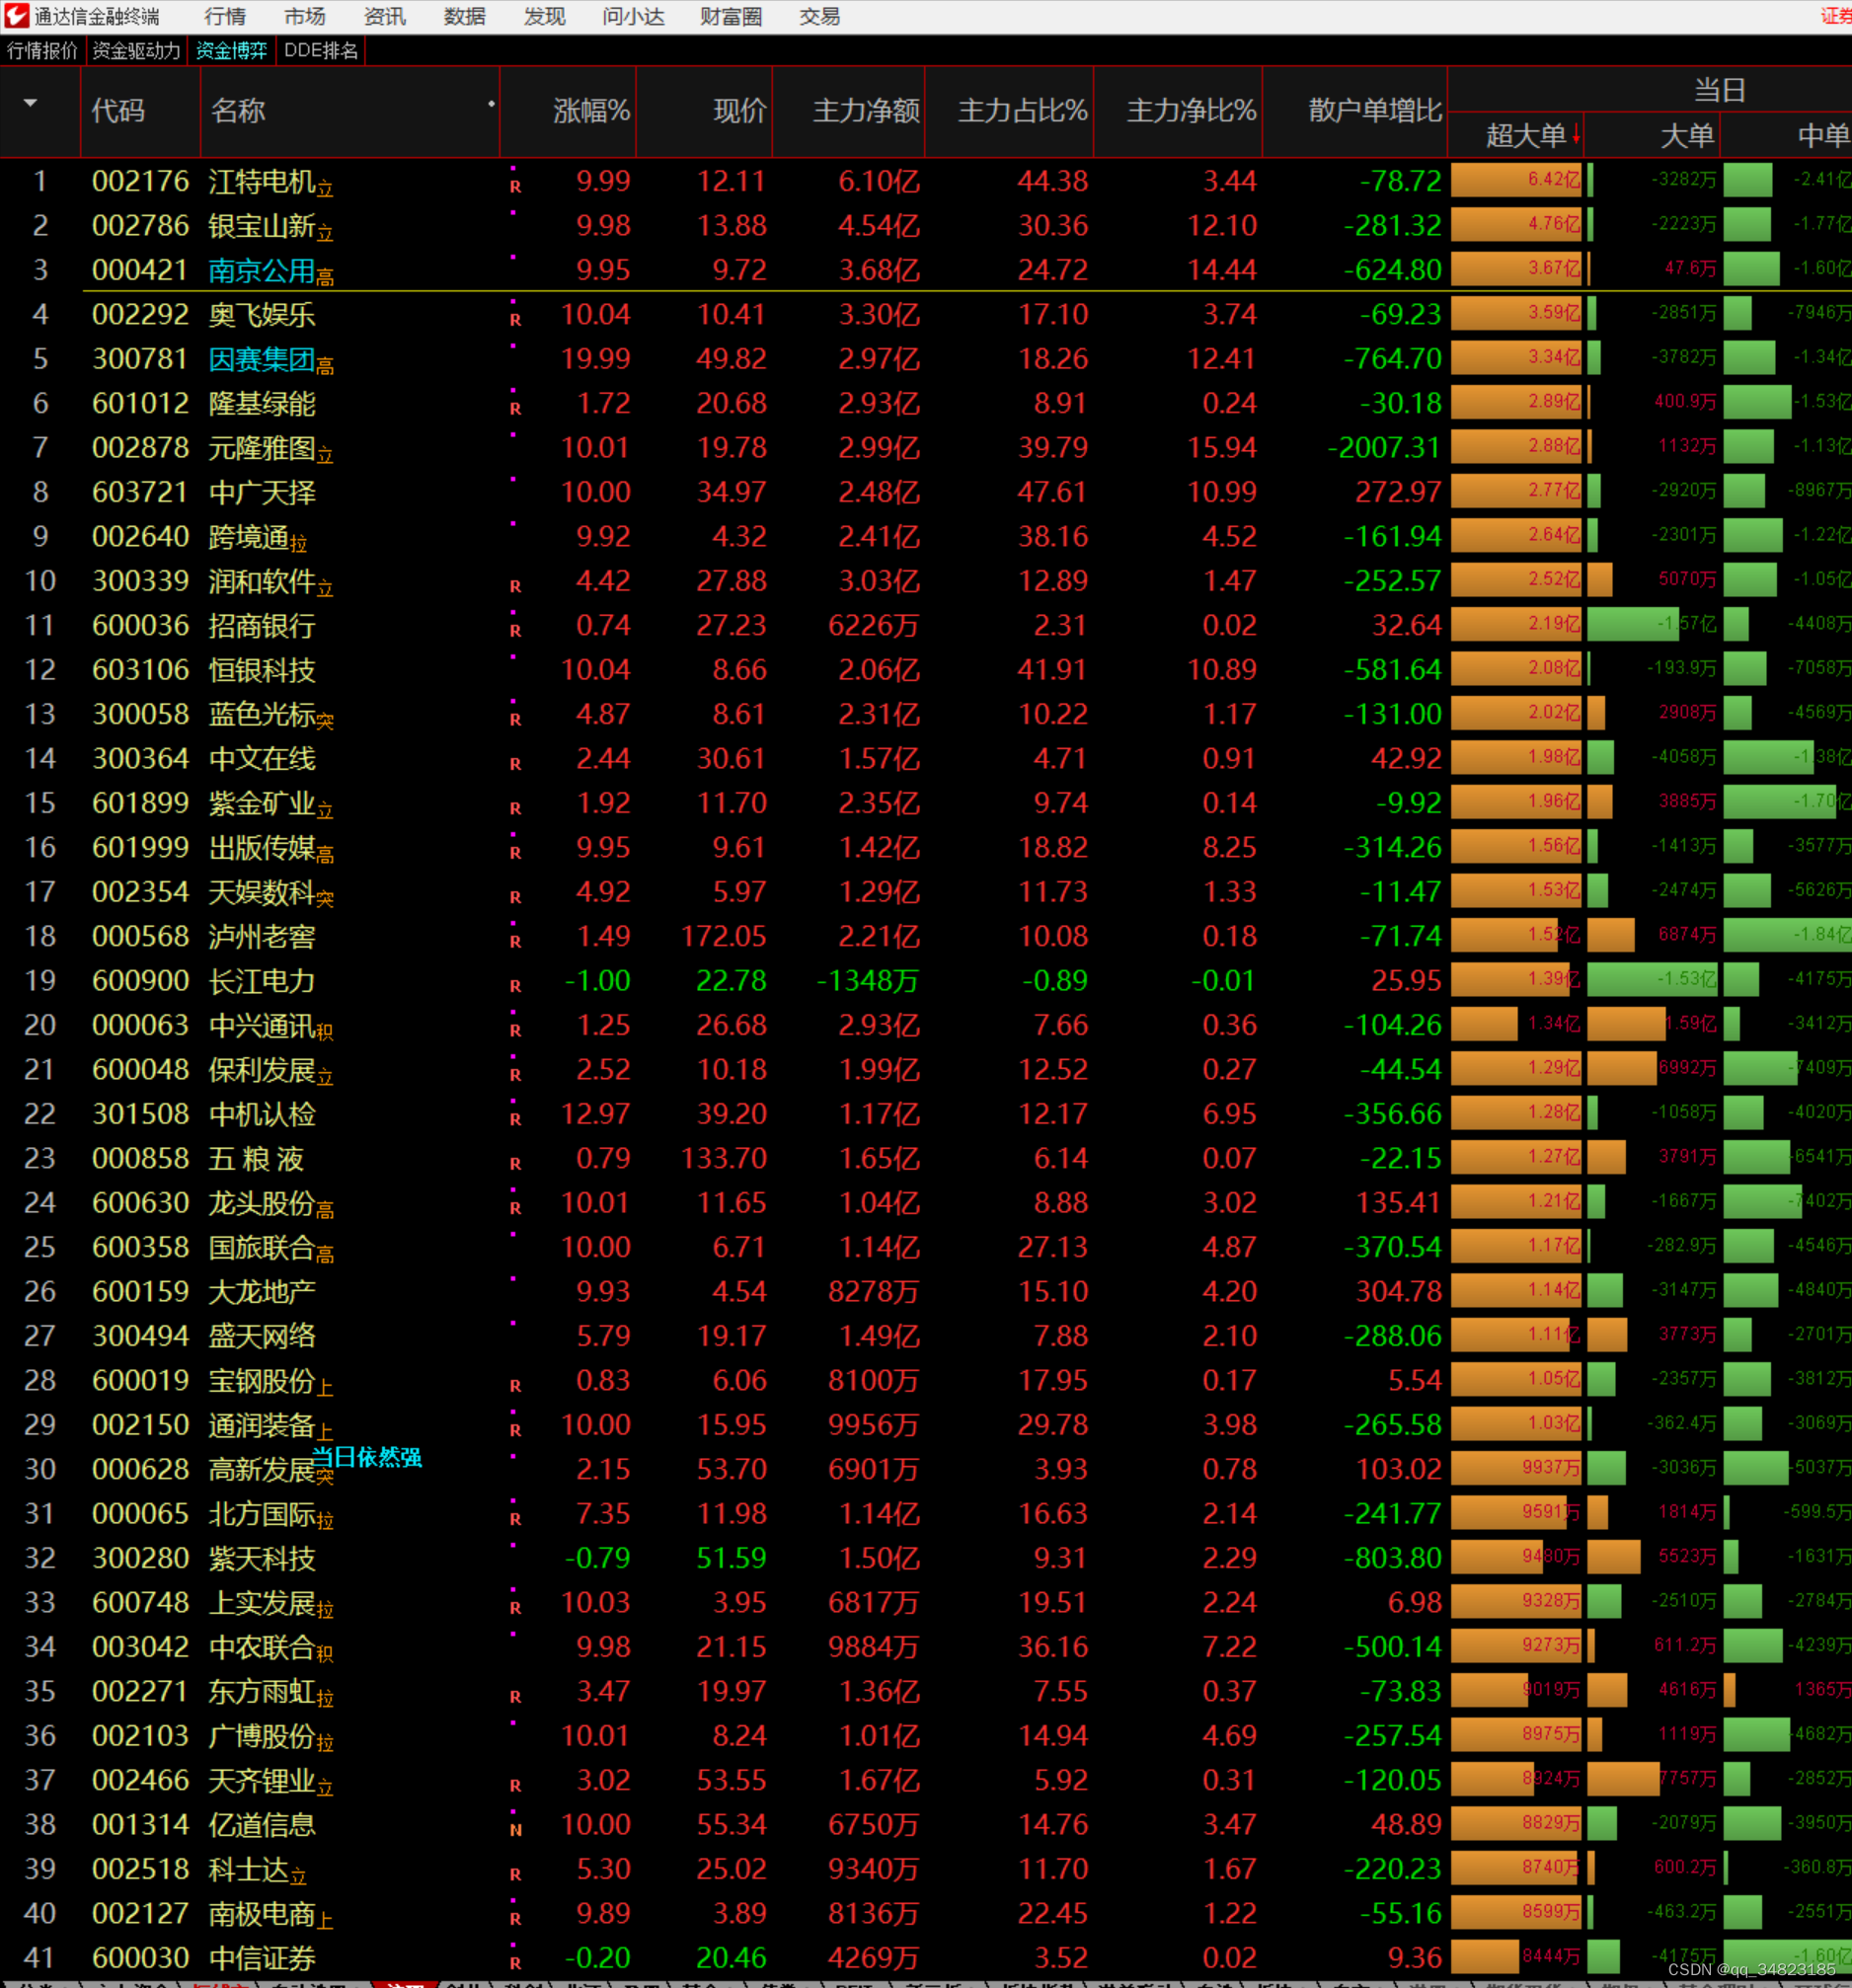Click 元隆雅图 散户单增比 value -2007.31
This screenshot has width=1852, height=1988.
click(x=1384, y=448)
